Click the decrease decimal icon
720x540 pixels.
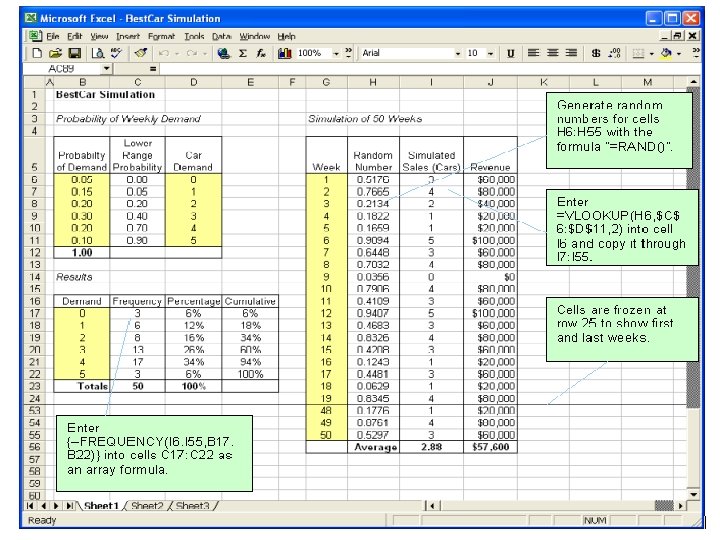pos(614,53)
